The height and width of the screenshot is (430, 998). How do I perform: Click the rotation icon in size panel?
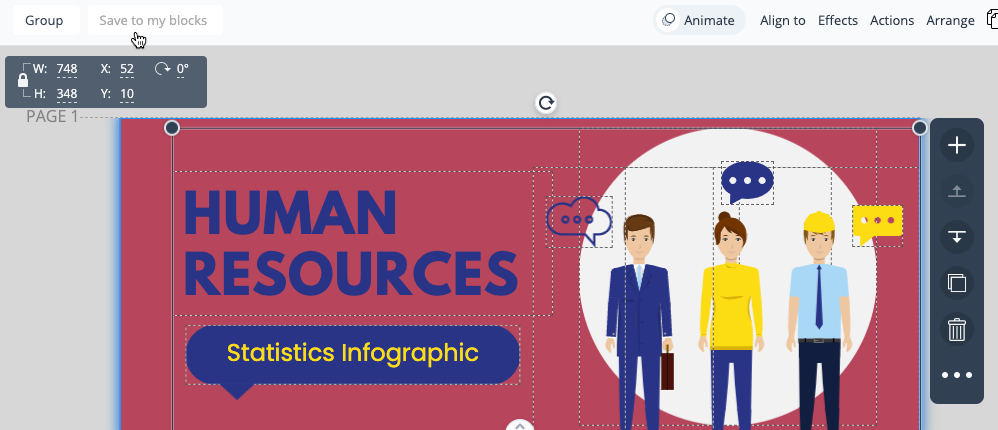click(x=162, y=68)
